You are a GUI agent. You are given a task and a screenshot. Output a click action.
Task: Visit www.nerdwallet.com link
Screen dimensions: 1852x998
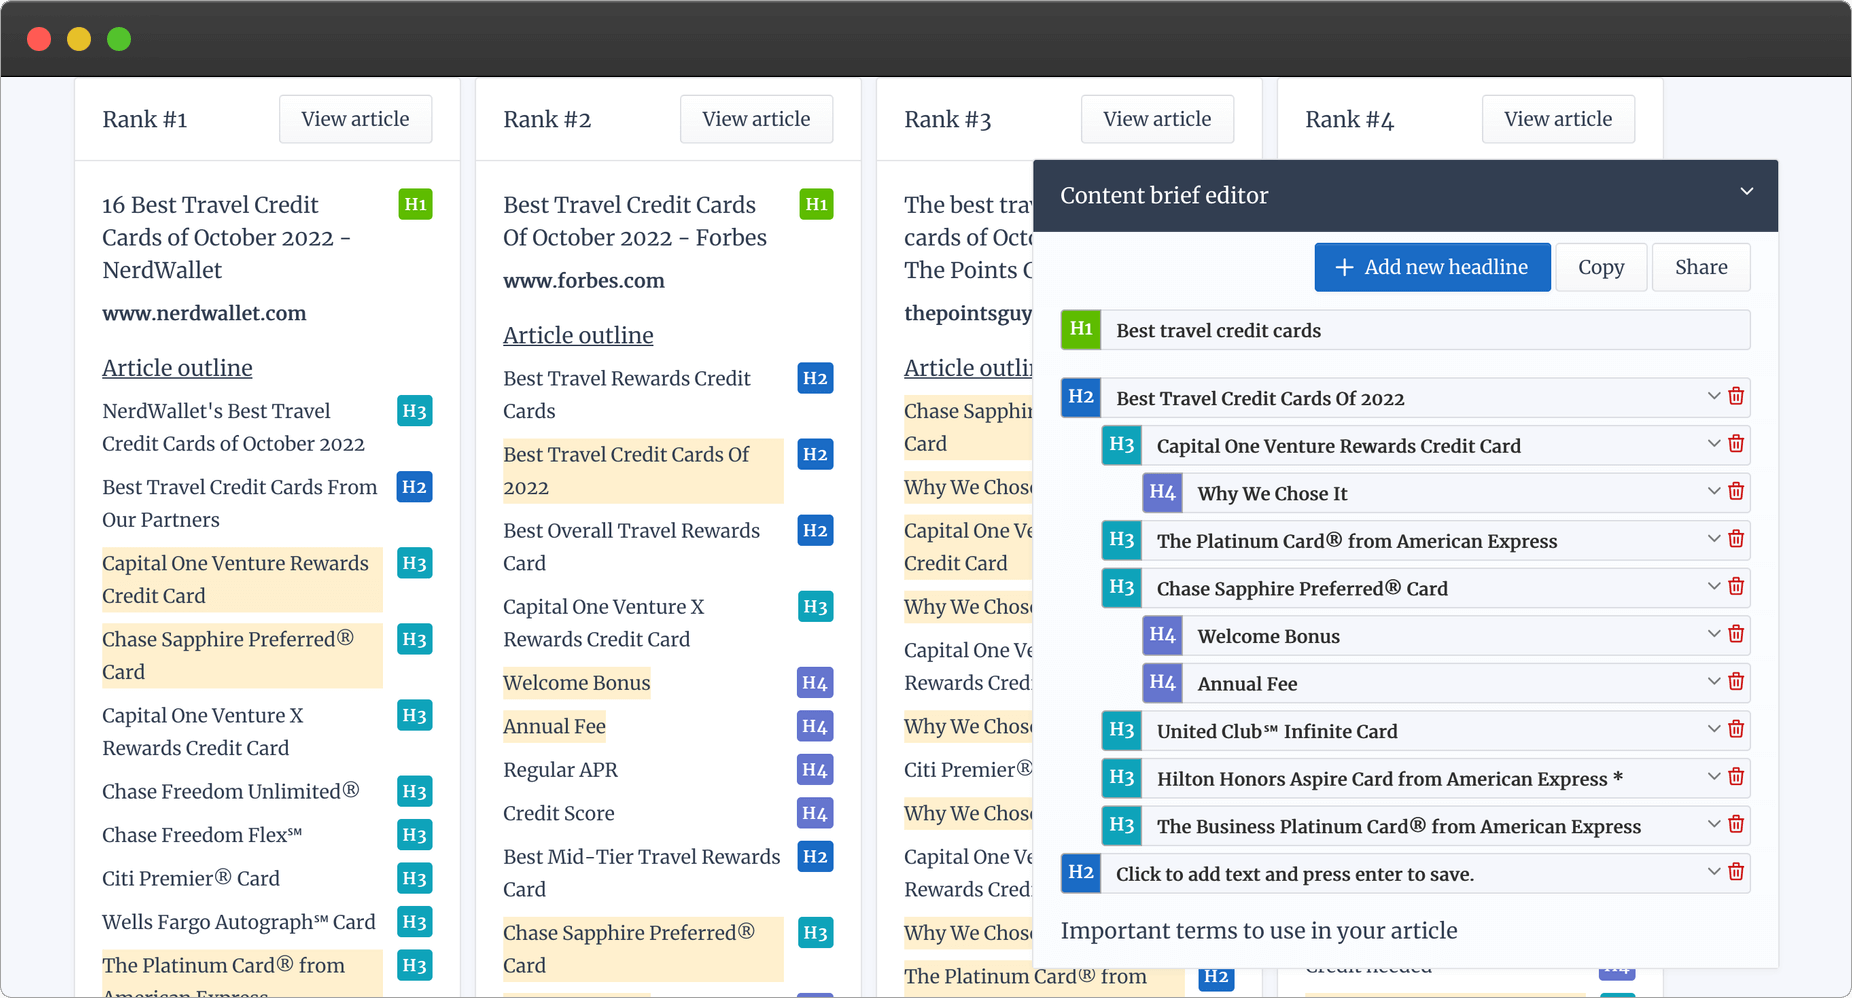[203, 313]
